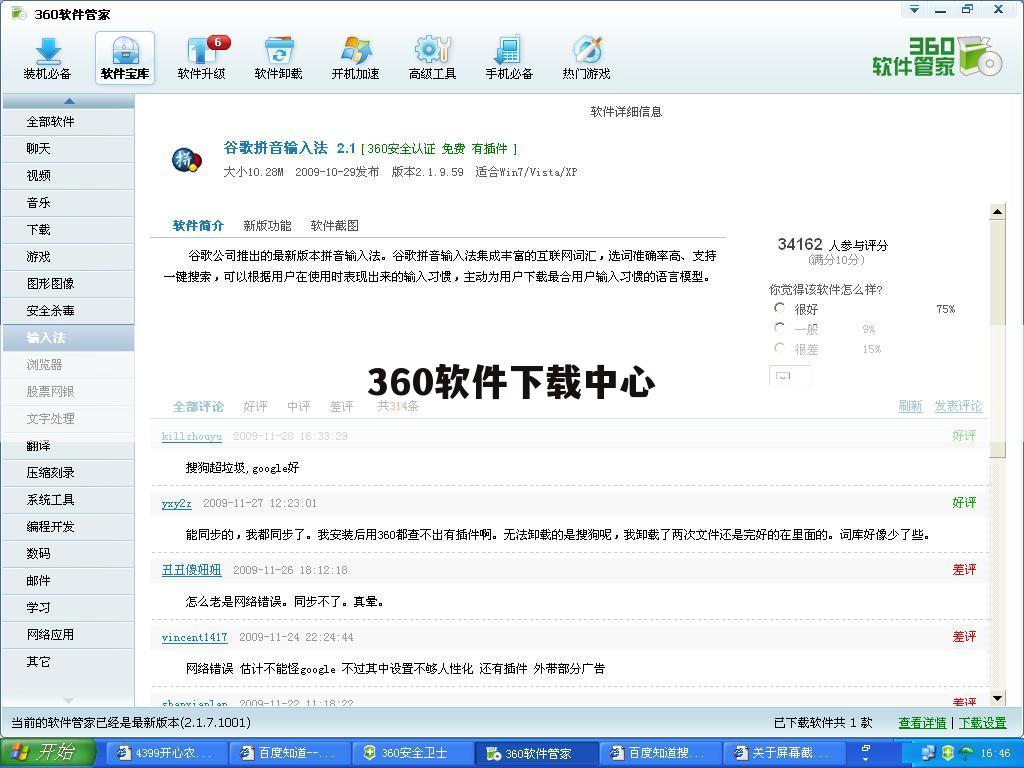Select 视频 category in sidebar
The image size is (1024, 768).
69,176
